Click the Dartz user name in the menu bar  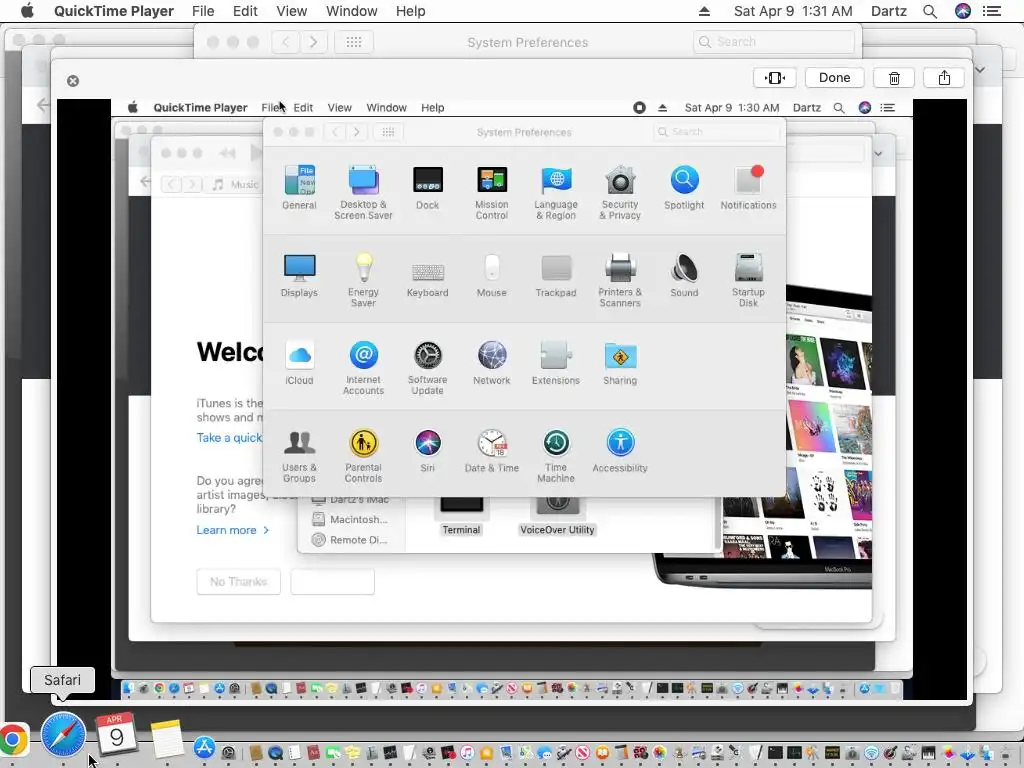(889, 11)
